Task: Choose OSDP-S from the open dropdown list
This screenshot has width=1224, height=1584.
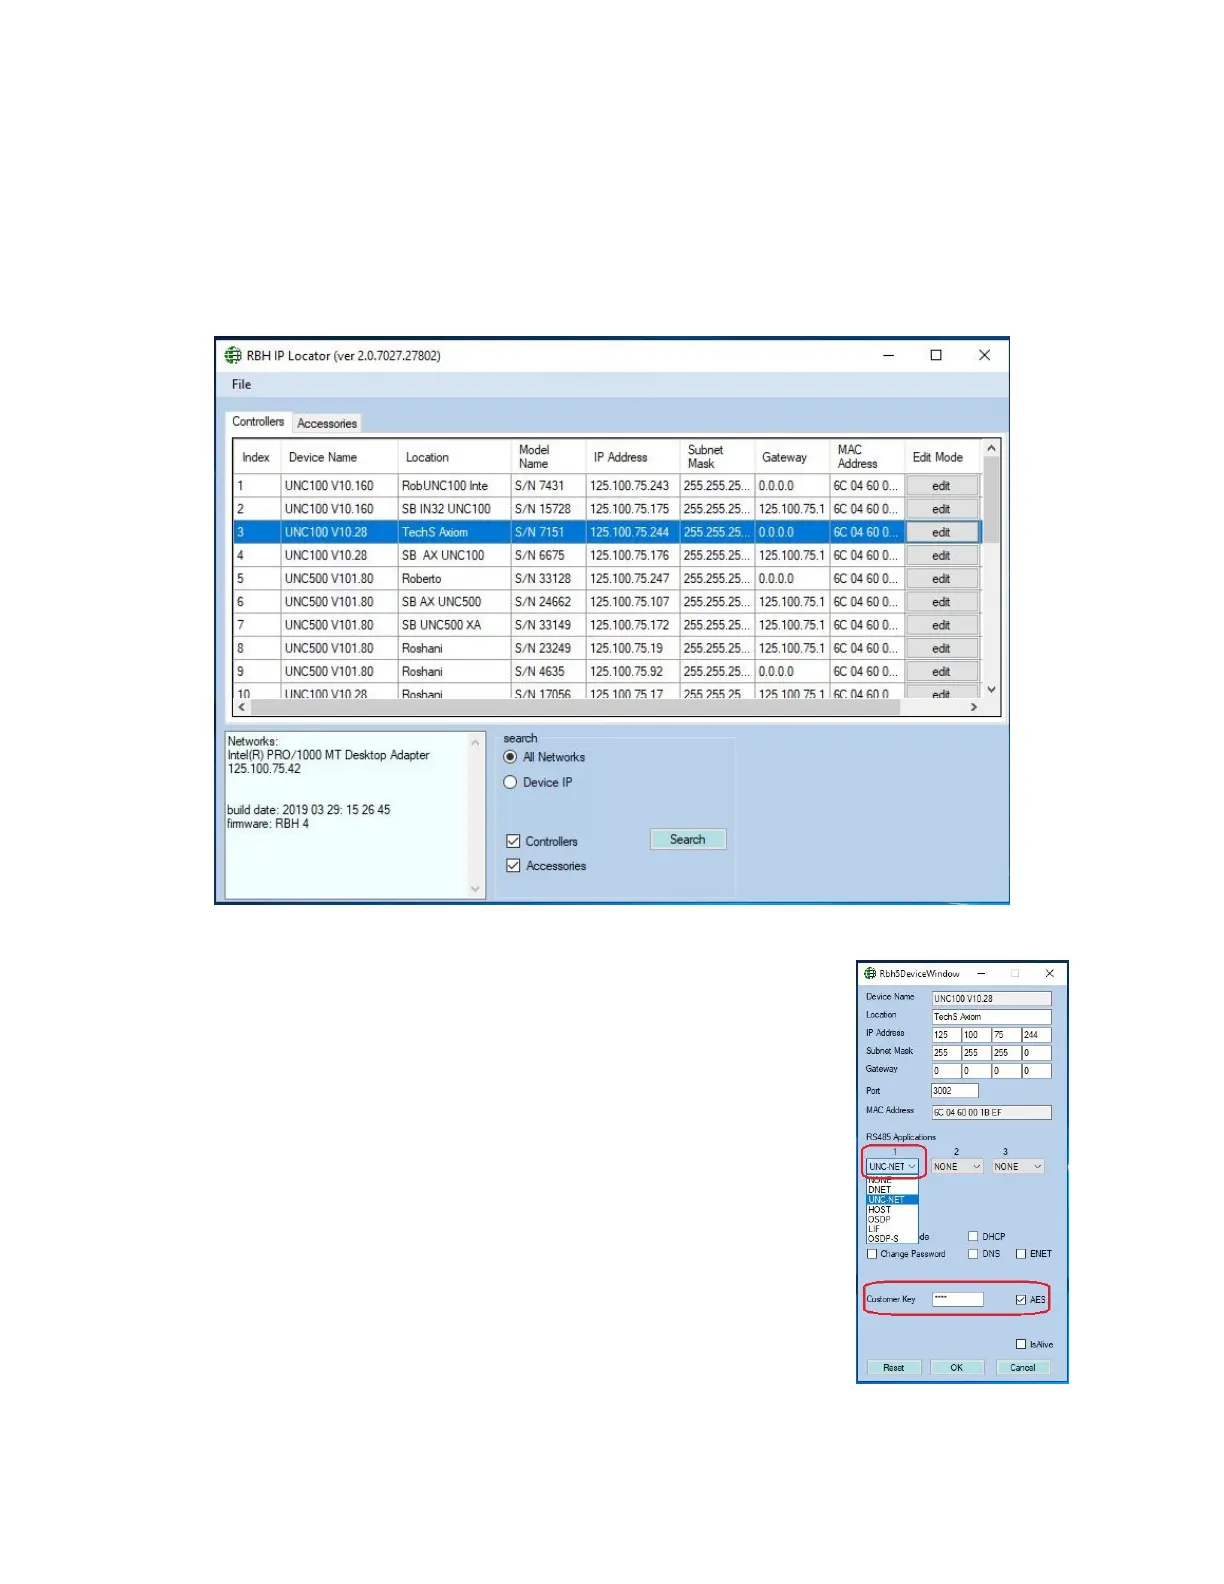Action: coord(891,1238)
